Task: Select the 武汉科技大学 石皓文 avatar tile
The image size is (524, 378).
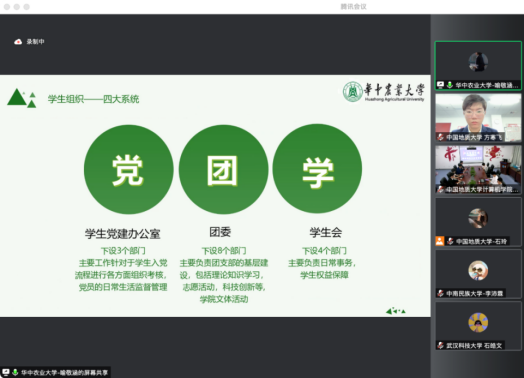Action: click(478, 326)
